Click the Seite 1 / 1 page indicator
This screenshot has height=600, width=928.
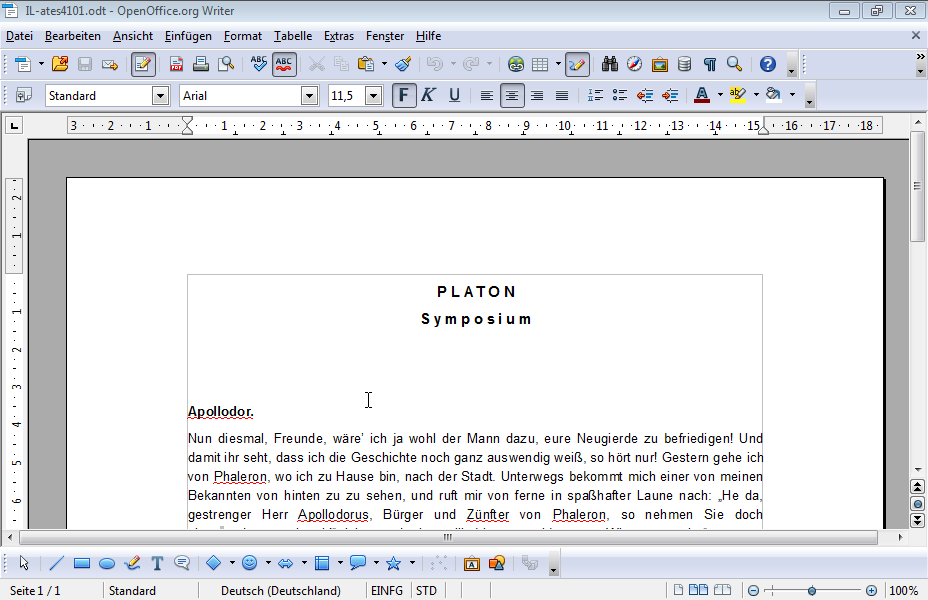pos(35,591)
